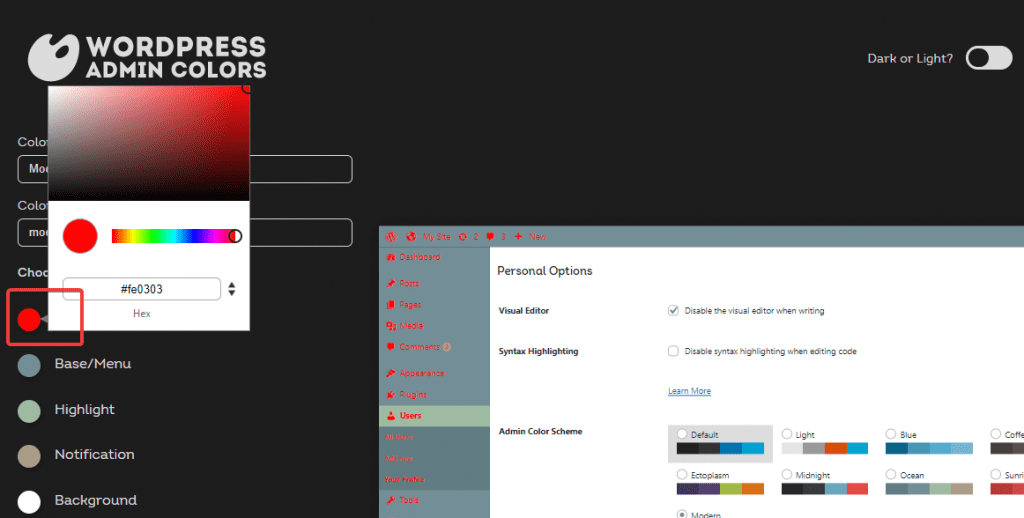
Task: Click the plus New item in admin bar
Action: pos(530,236)
